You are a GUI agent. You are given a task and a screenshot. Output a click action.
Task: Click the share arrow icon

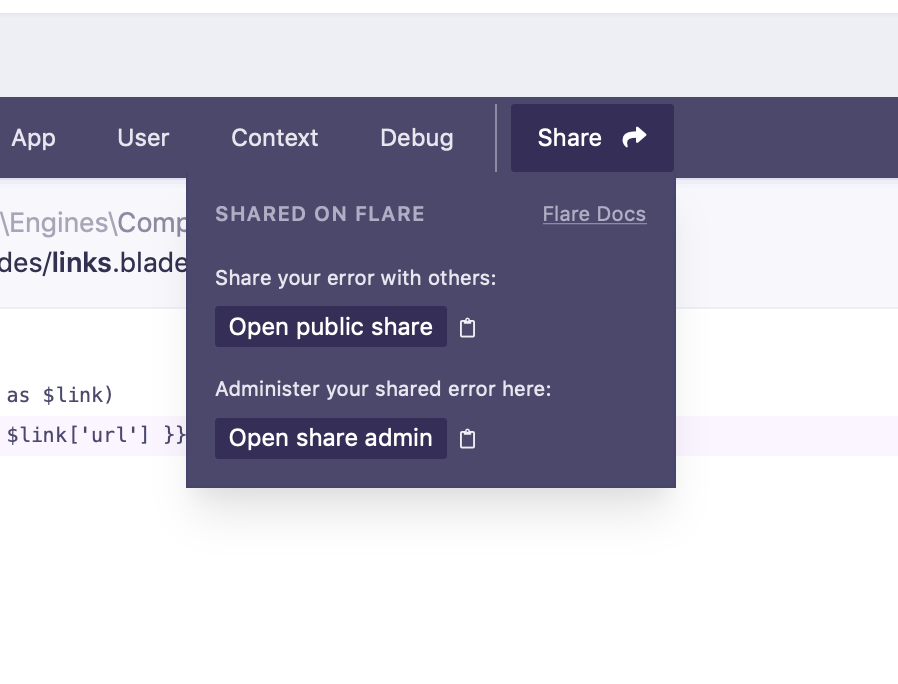[x=635, y=137]
